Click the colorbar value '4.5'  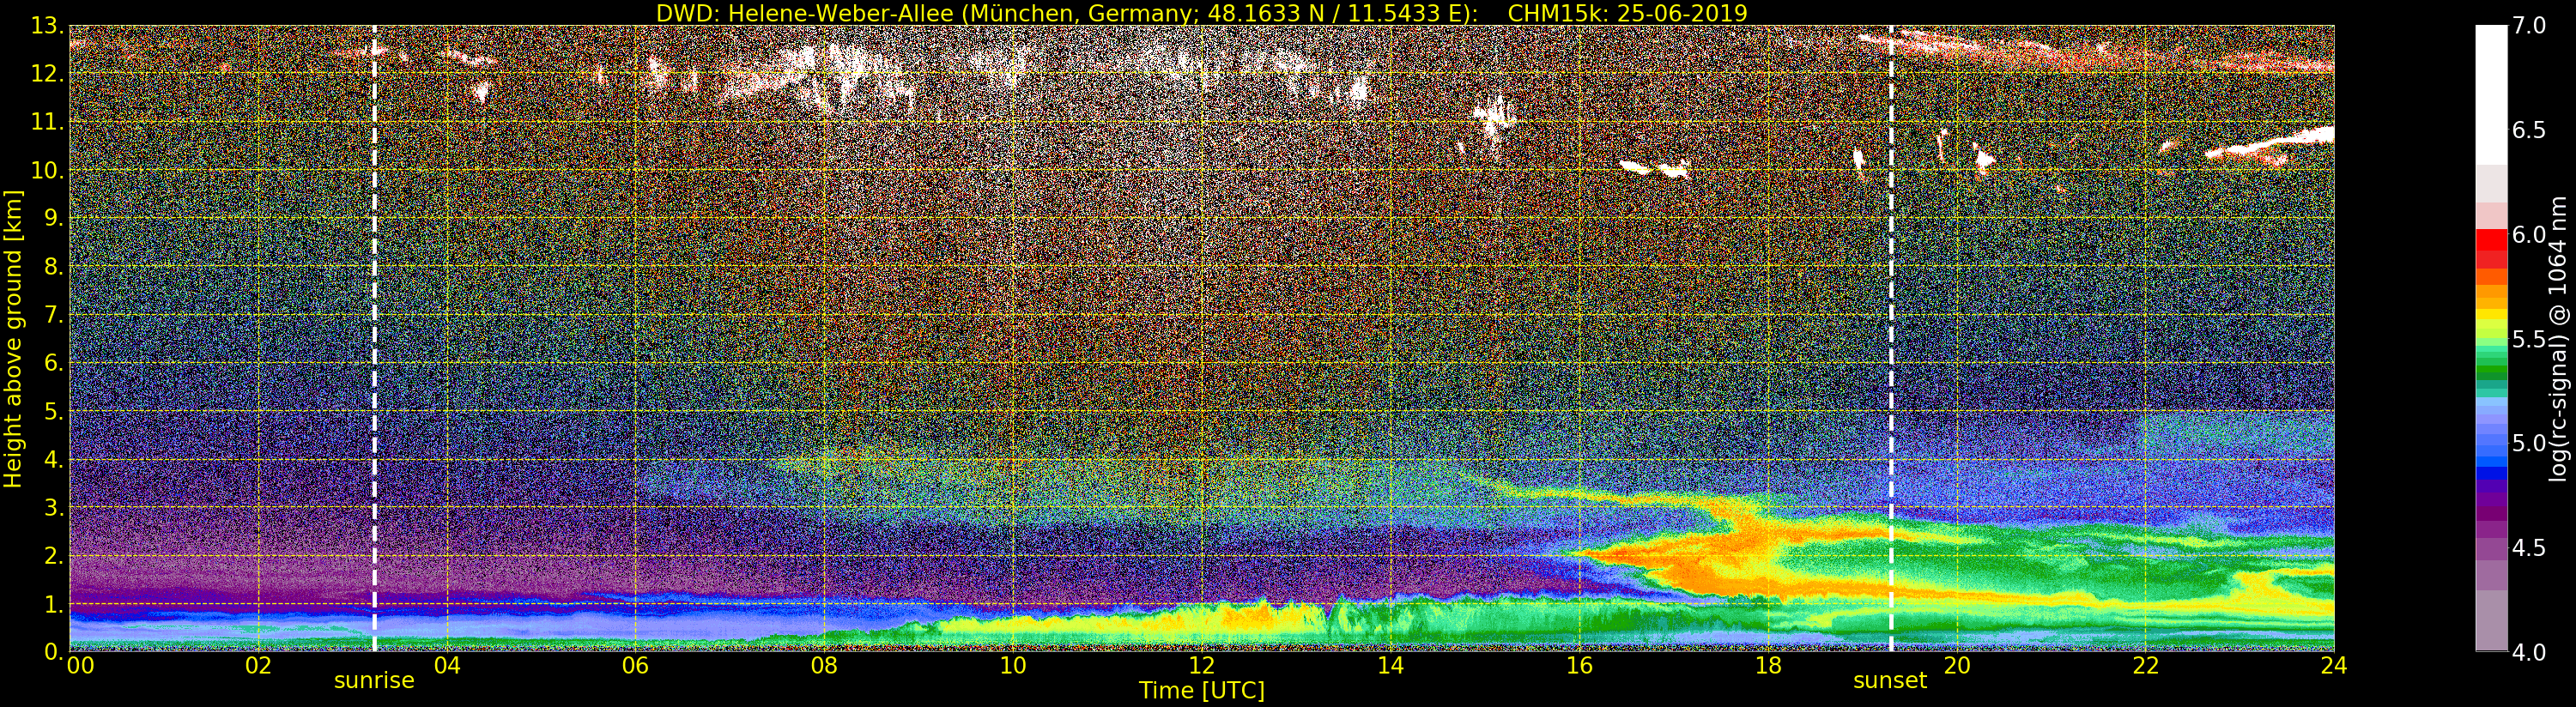(2529, 548)
